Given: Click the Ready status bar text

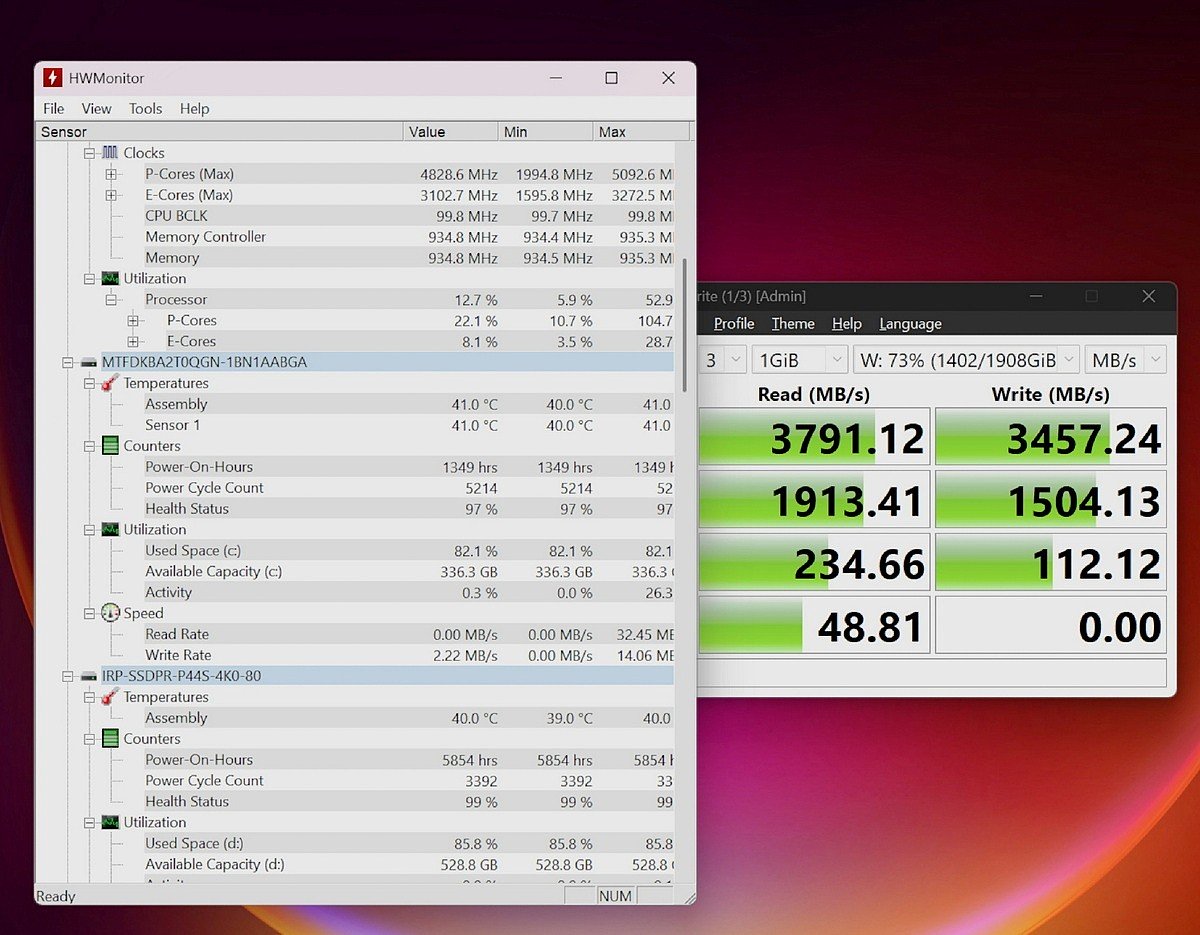Looking at the screenshot, I should tap(56, 896).
